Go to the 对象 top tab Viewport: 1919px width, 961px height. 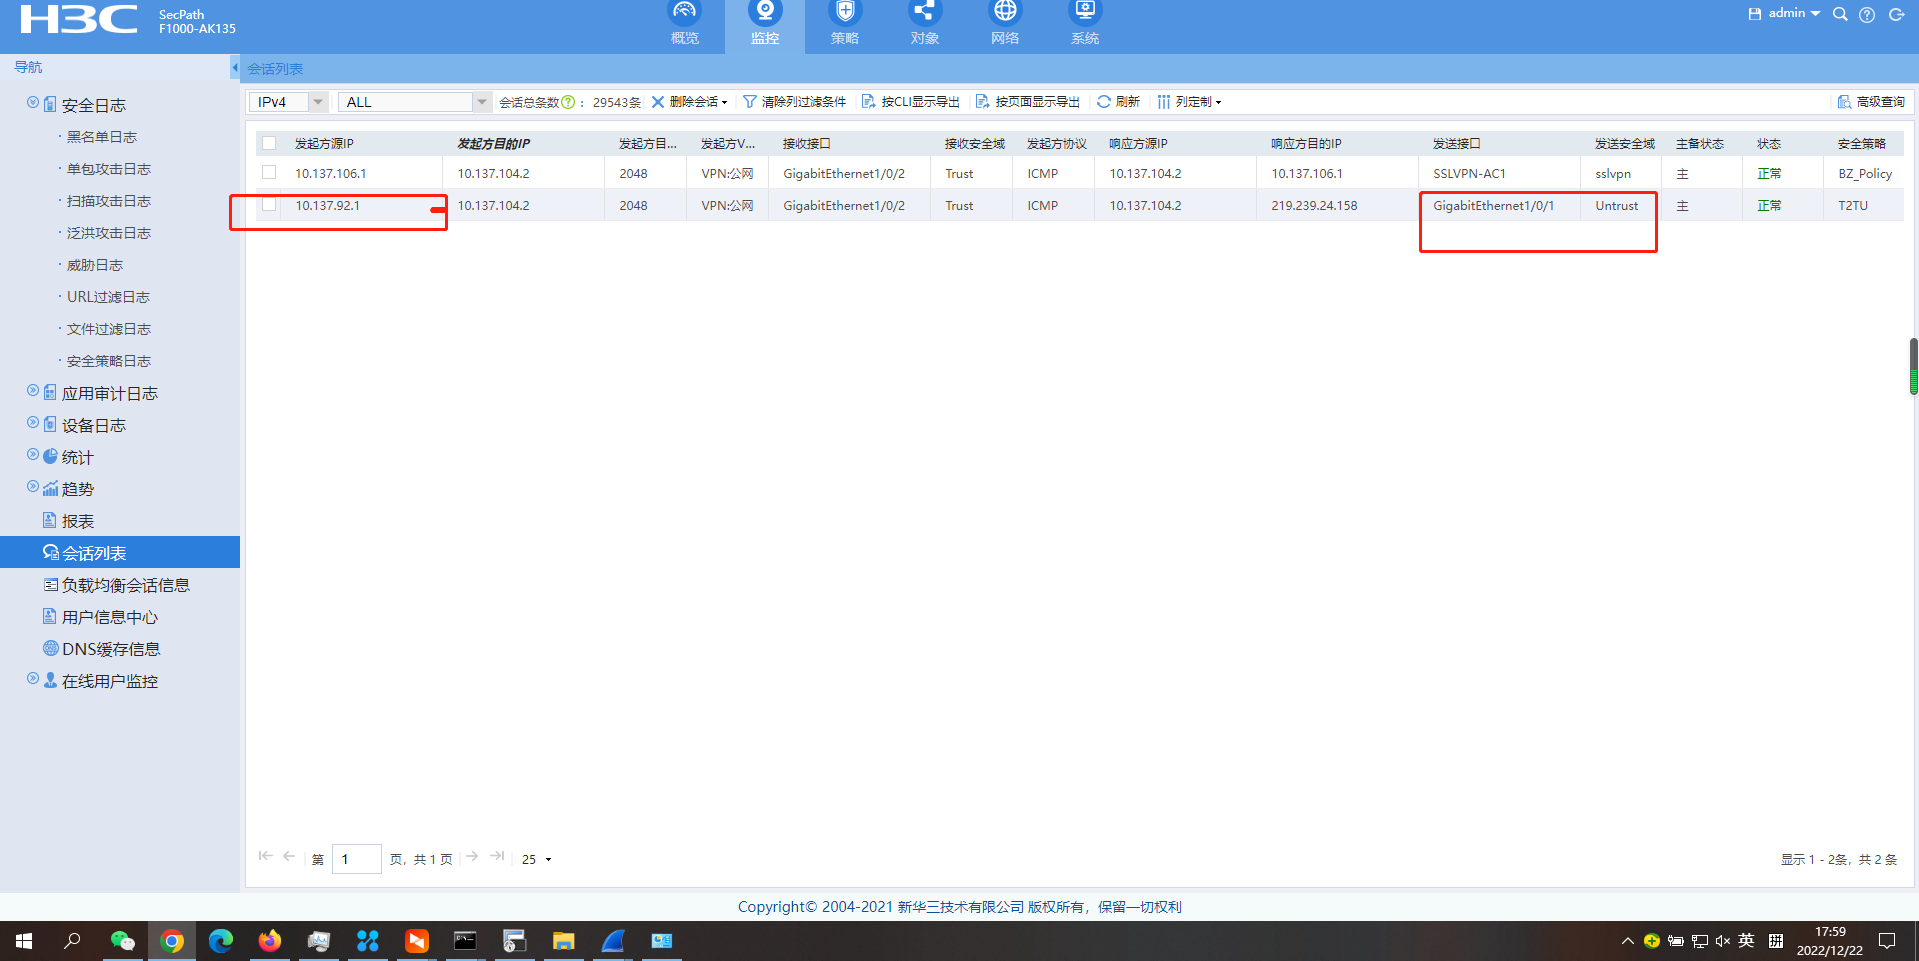925,24
